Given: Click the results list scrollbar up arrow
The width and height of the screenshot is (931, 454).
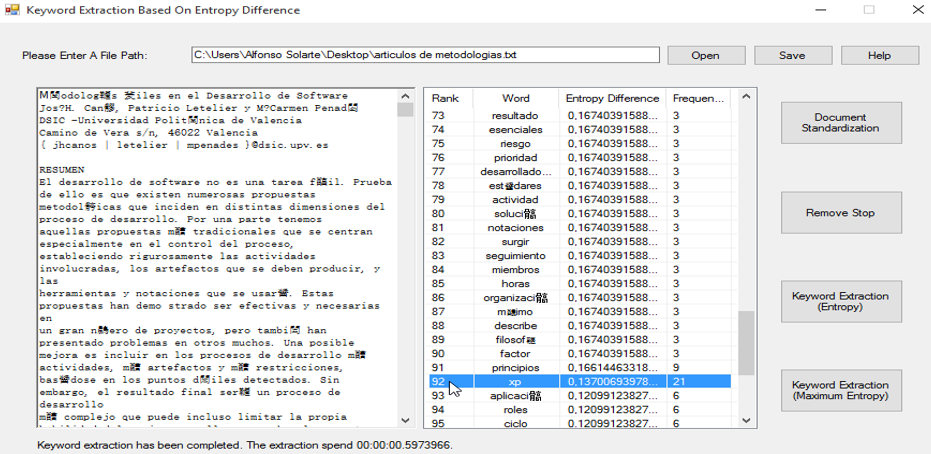Looking at the screenshot, I should 745,98.
